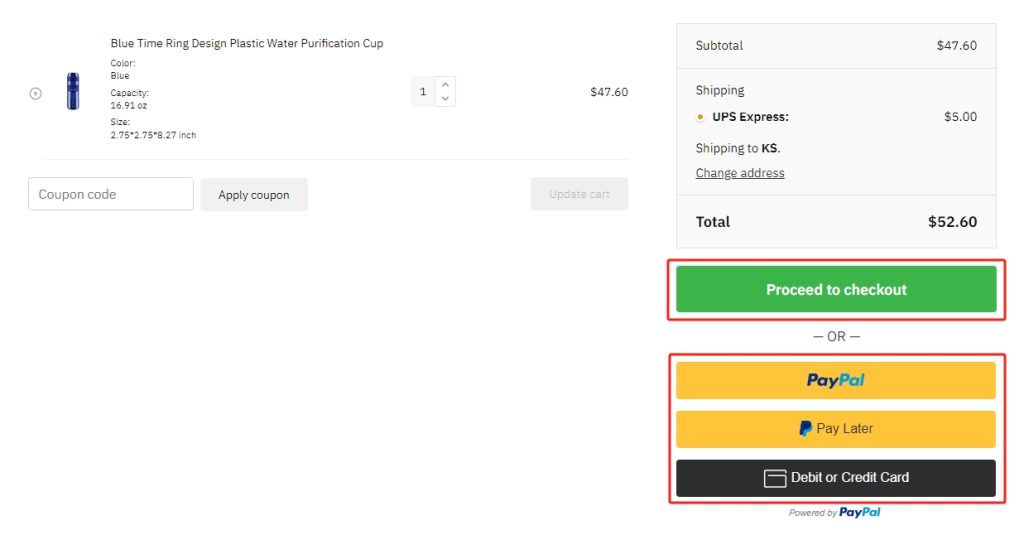Click the quantity number field
This screenshot has height=535, width=1024.
(423, 91)
